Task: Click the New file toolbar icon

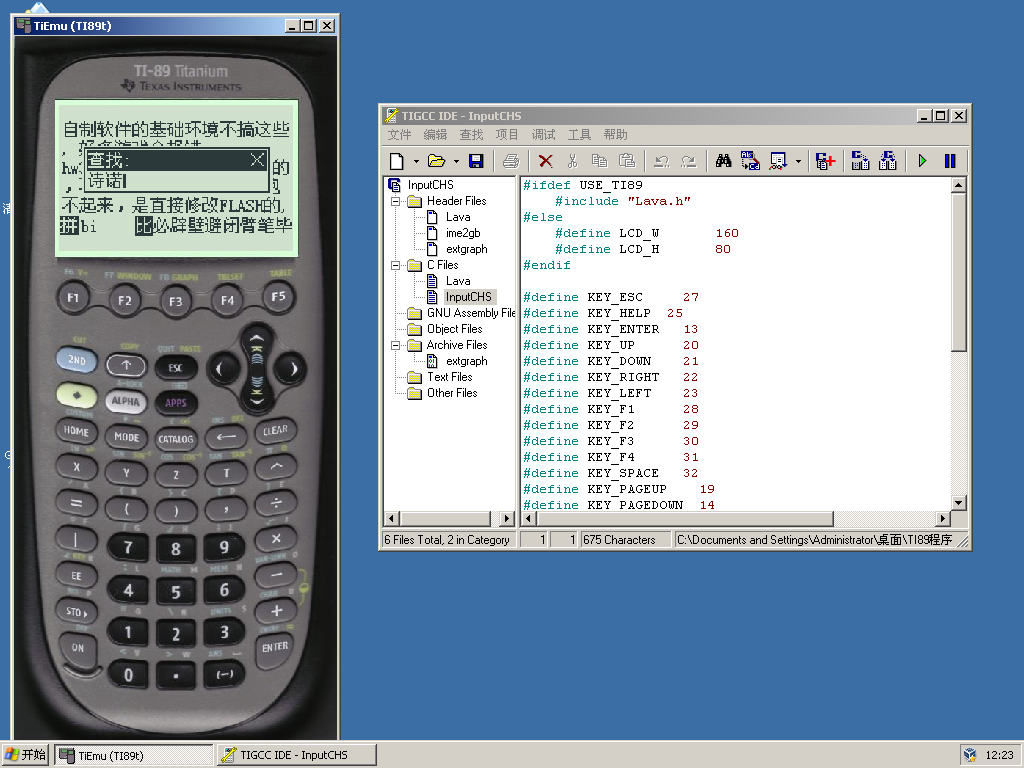Action: tap(396, 161)
